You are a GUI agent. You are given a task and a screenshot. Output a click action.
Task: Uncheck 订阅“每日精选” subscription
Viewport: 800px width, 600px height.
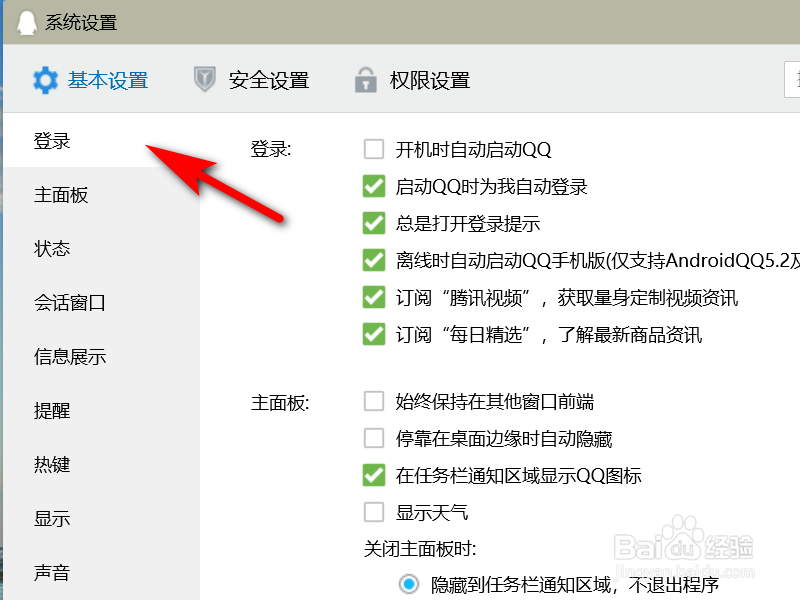point(374,334)
